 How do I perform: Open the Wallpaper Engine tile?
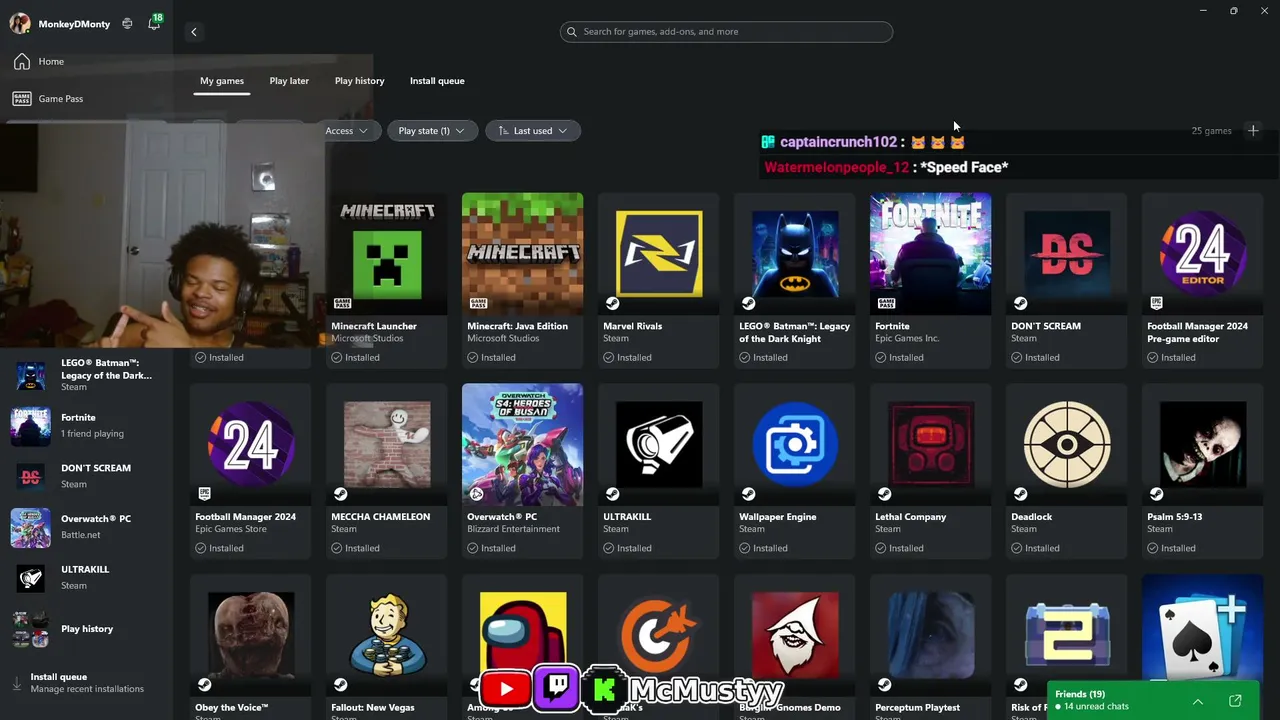click(x=795, y=471)
